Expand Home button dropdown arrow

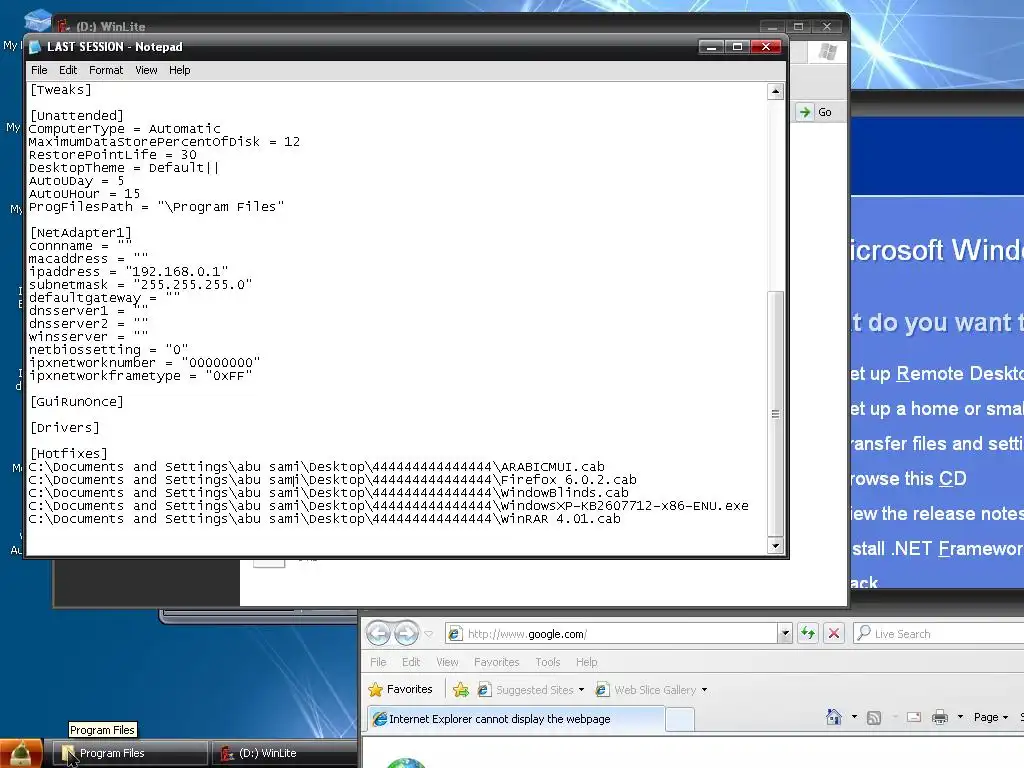click(854, 717)
